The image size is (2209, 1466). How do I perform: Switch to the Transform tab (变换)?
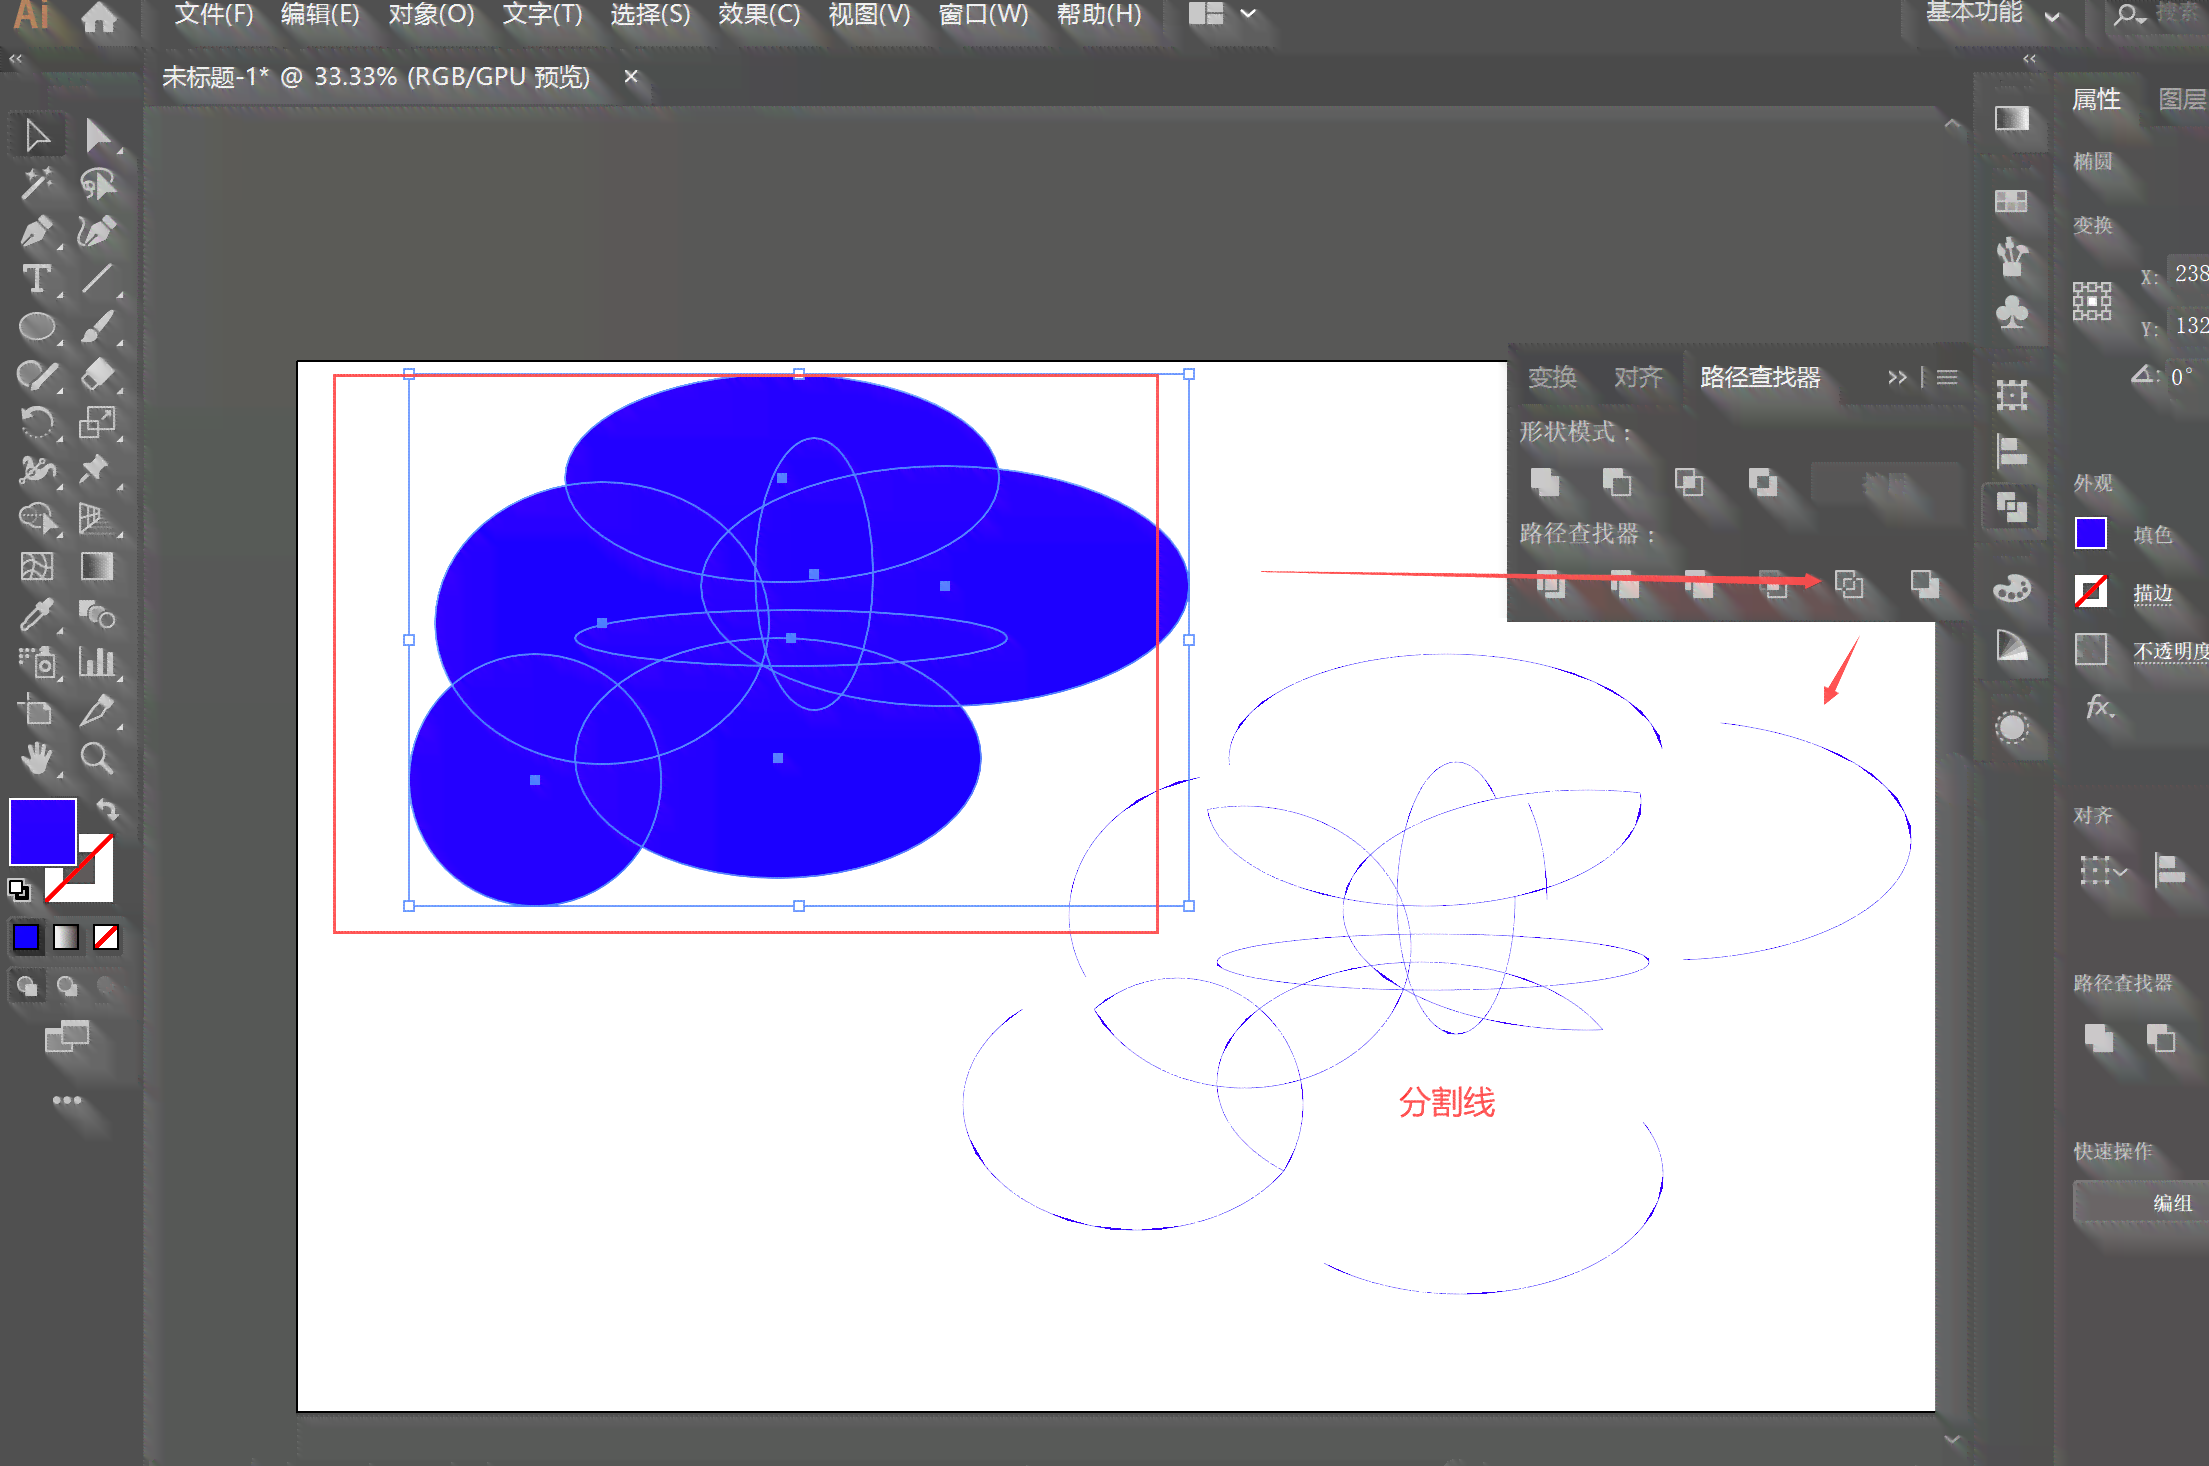[x=1552, y=377]
